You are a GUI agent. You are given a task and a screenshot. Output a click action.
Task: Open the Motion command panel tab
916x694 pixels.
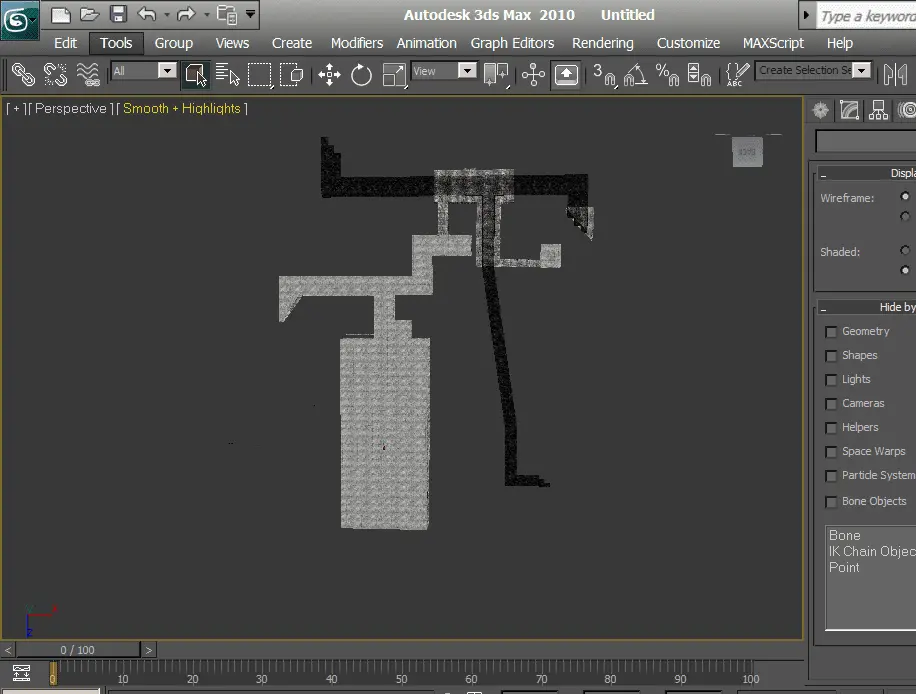[907, 110]
